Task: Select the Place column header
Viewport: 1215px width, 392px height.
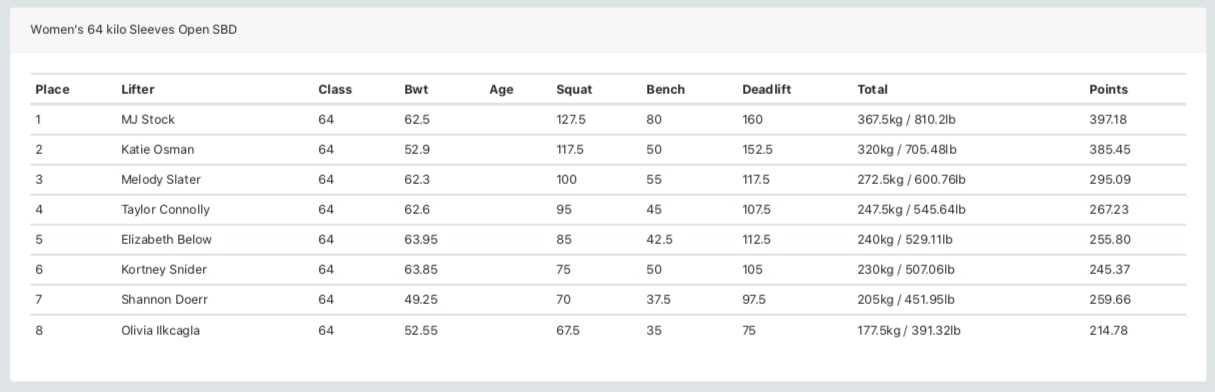Action: pyautogui.click(x=52, y=89)
